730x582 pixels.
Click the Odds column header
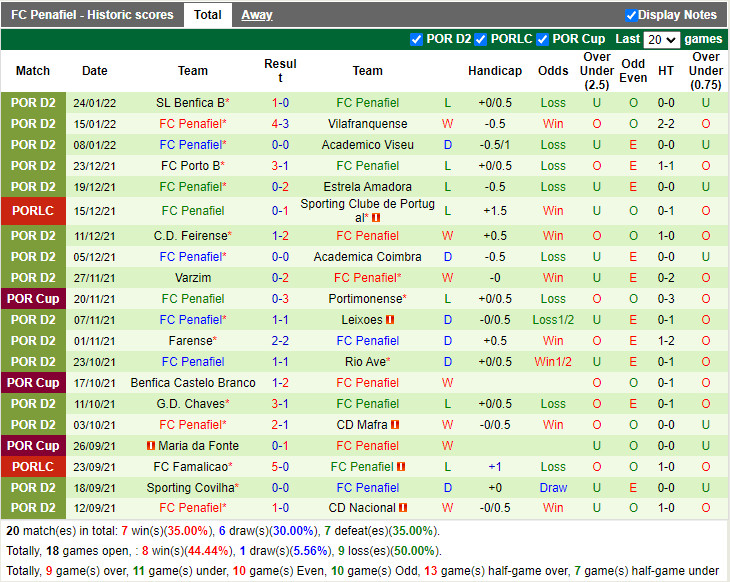click(x=553, y=71)
